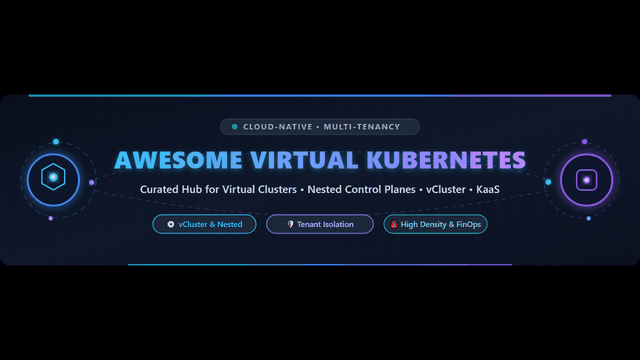640x360 pixels.
Task: Click the shield icon in Tenant Isolation
Action: point(290,224)
